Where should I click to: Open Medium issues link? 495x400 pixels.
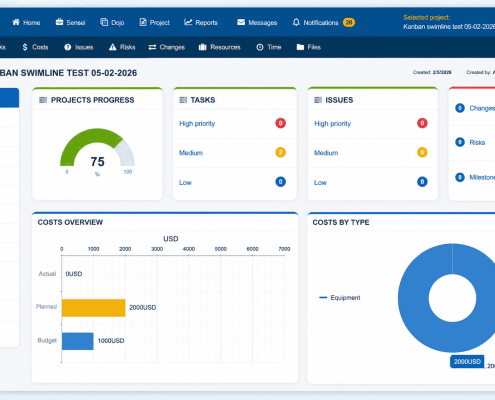(x=326, y=153)
